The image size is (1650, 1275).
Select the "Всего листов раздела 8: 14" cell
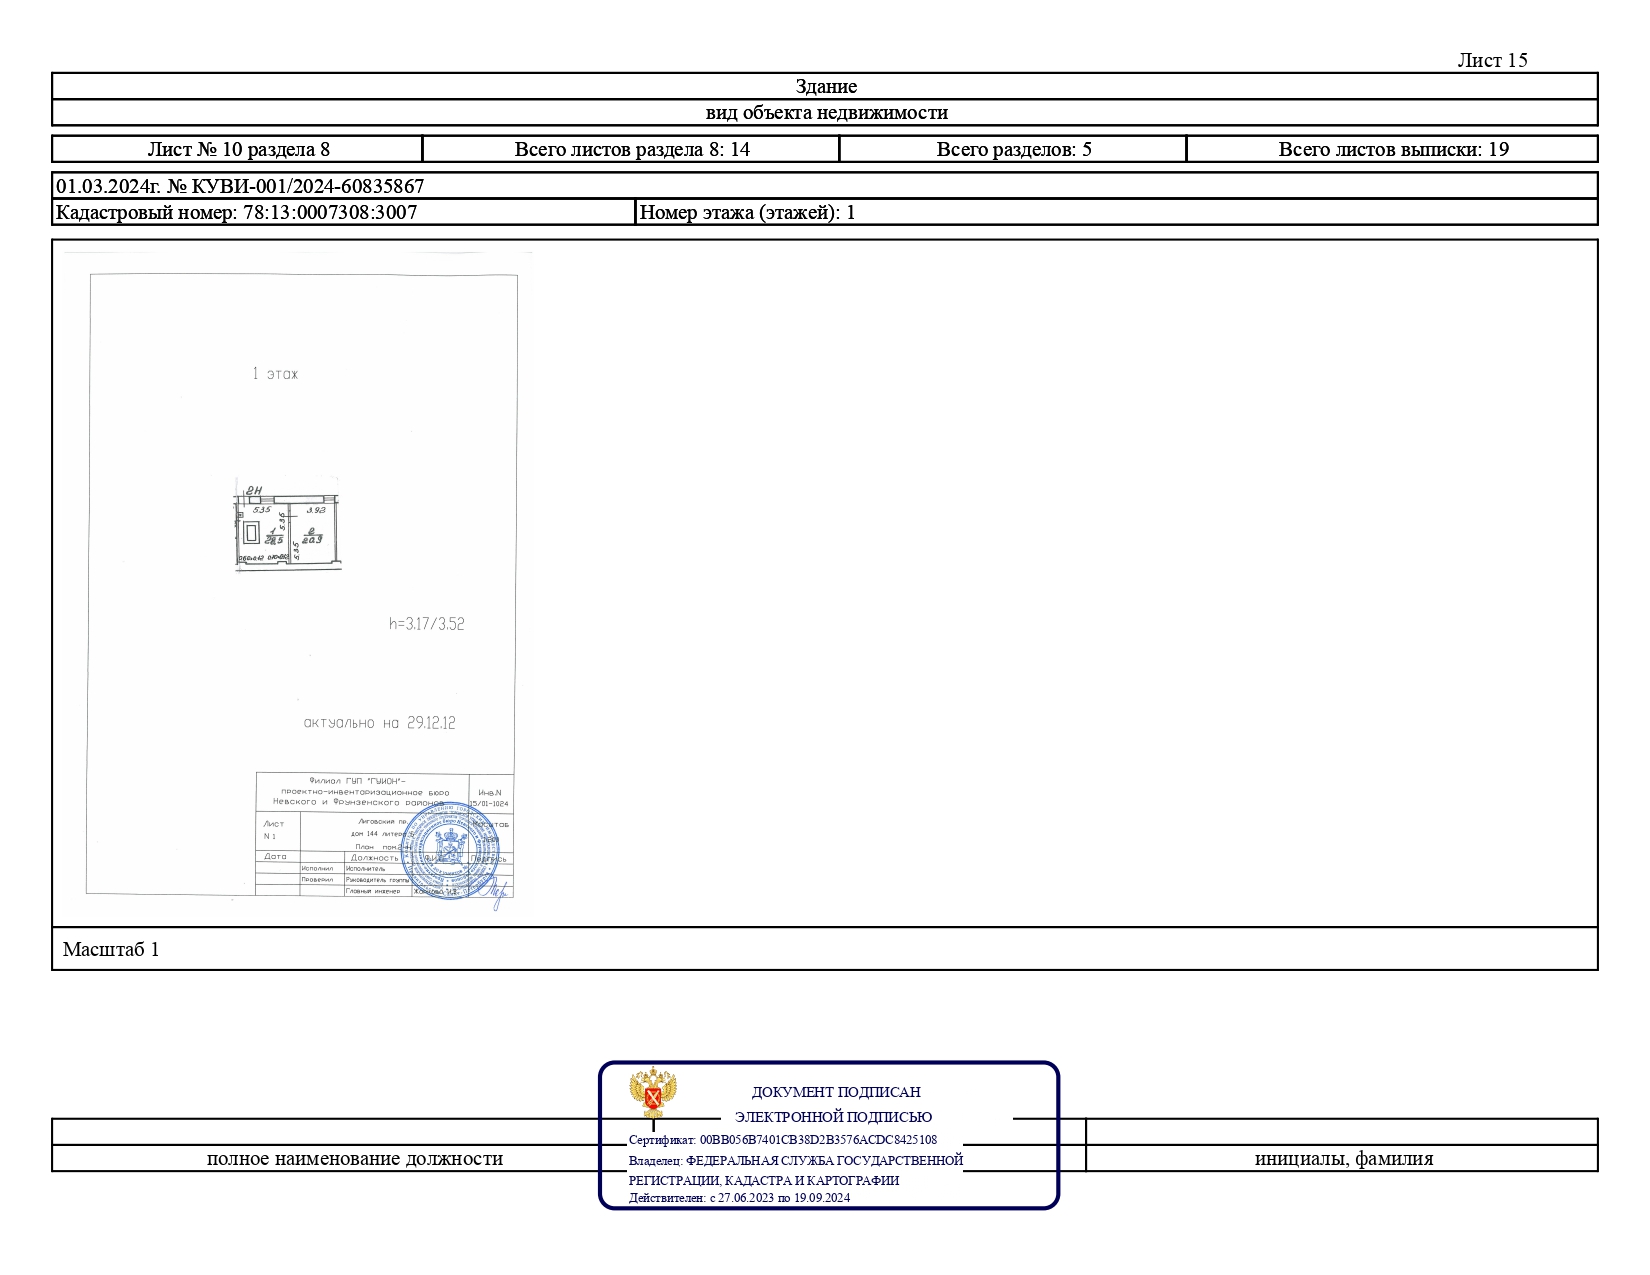[631, 150]
